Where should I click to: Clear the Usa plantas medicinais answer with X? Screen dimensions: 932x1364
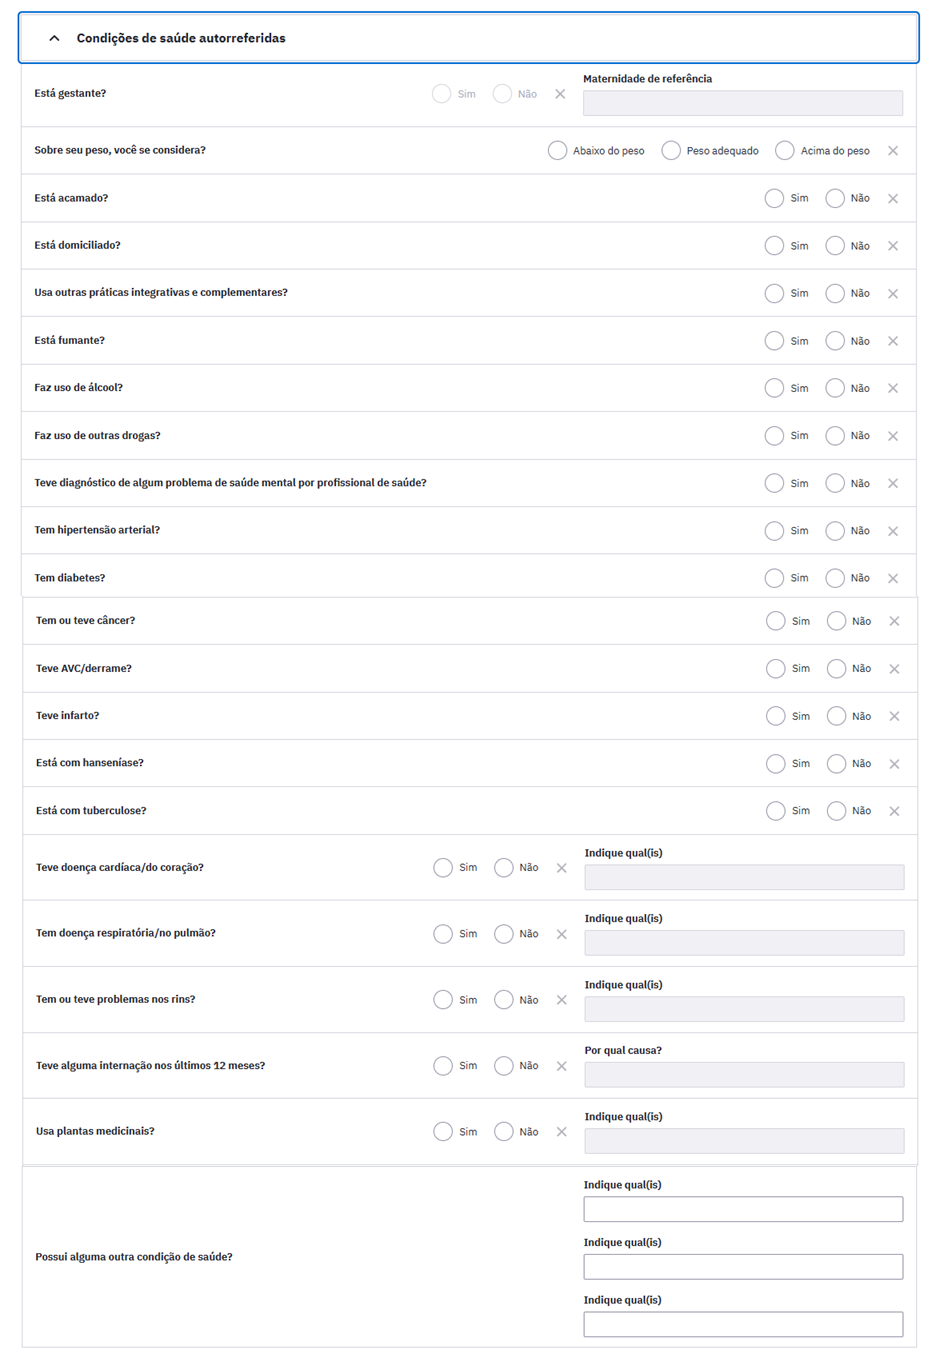(562, 1132)
